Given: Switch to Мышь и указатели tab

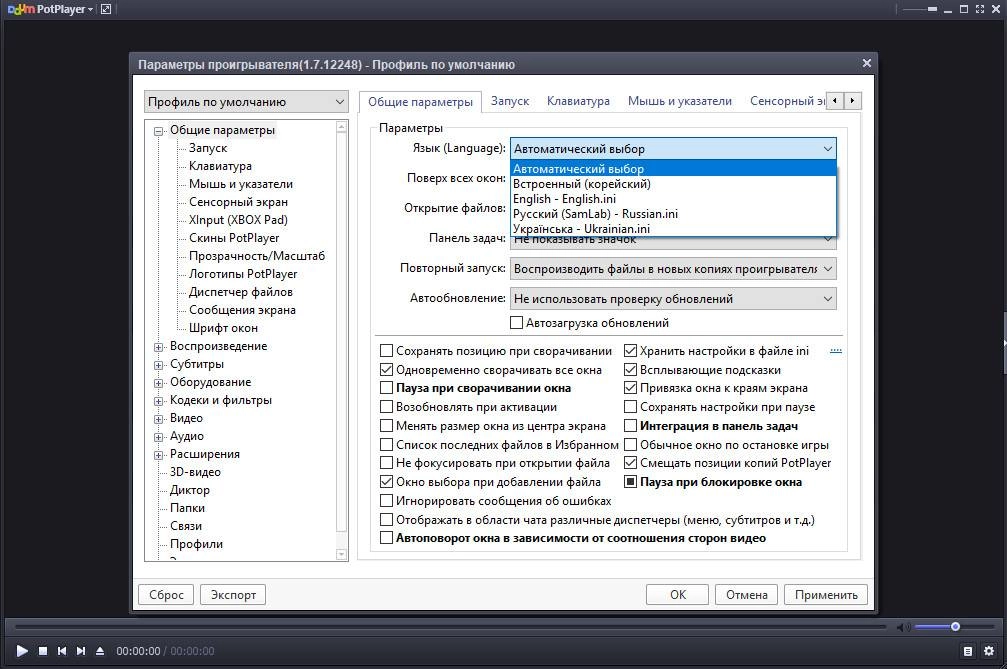Looking at the screenshot, I should point(679,101).
